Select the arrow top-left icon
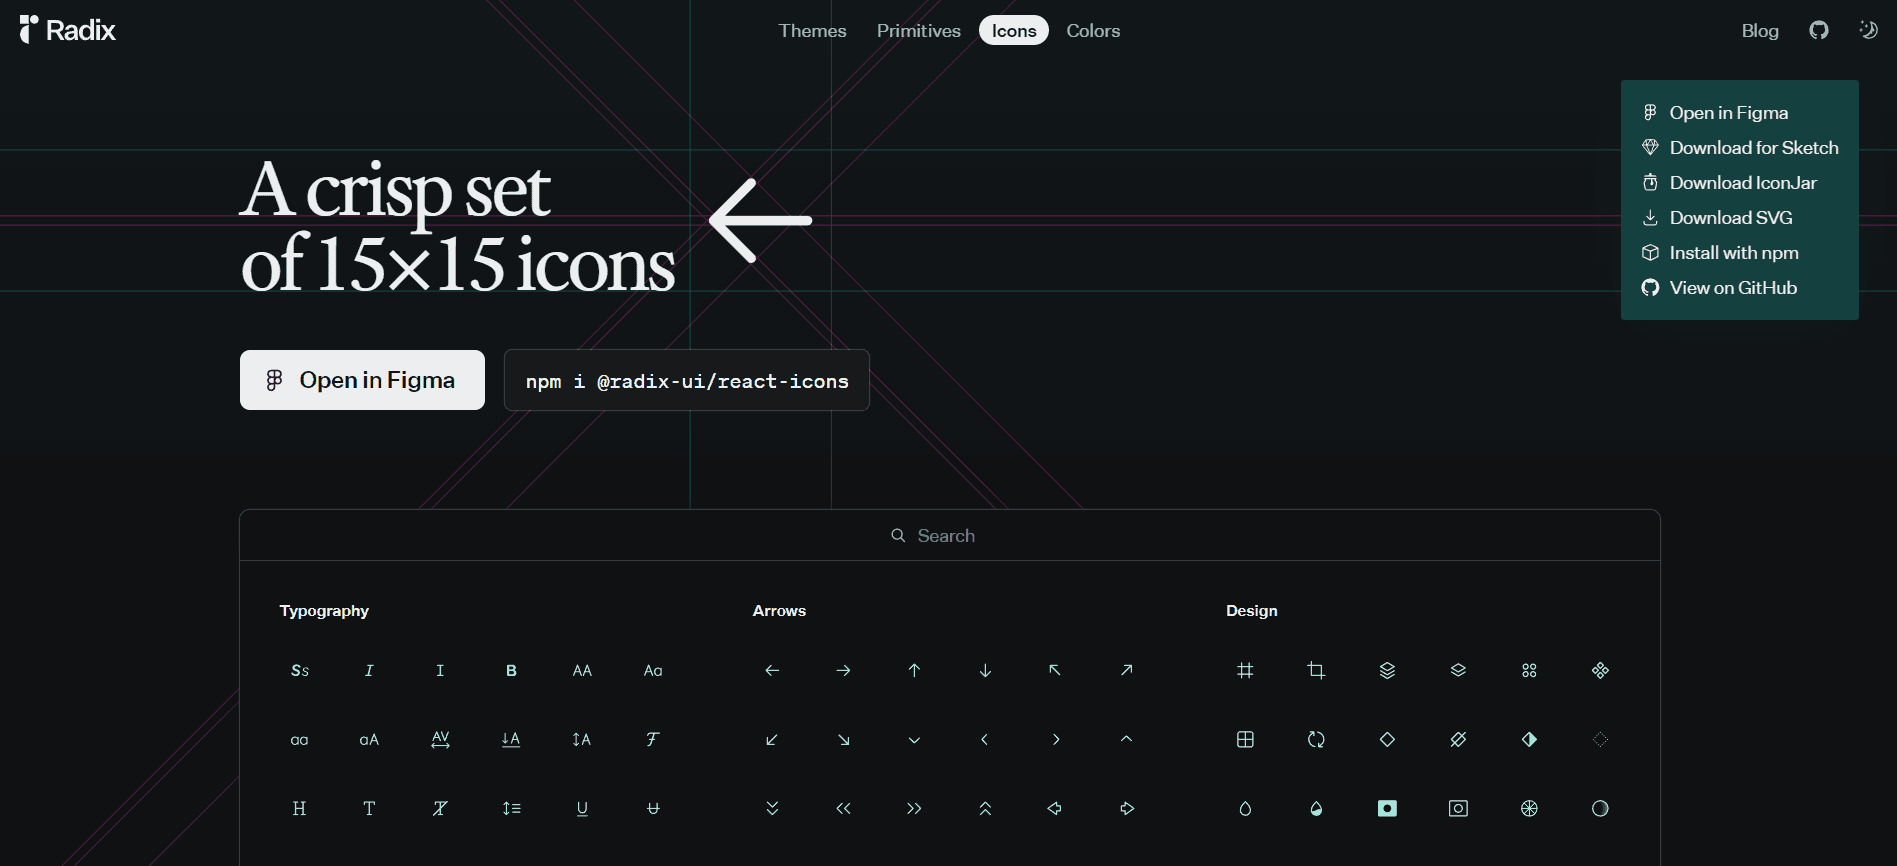 pyautogui.click(x=1055, y=670)
